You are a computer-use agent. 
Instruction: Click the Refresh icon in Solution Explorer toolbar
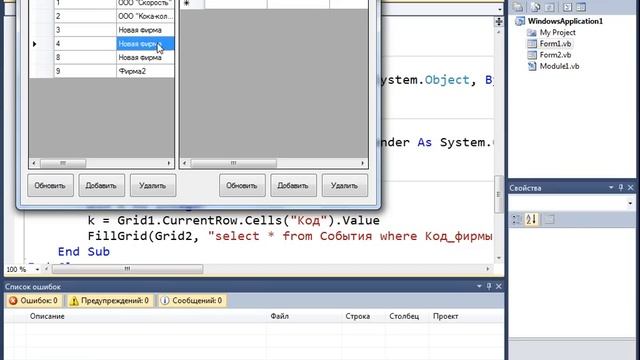[549, 7]
